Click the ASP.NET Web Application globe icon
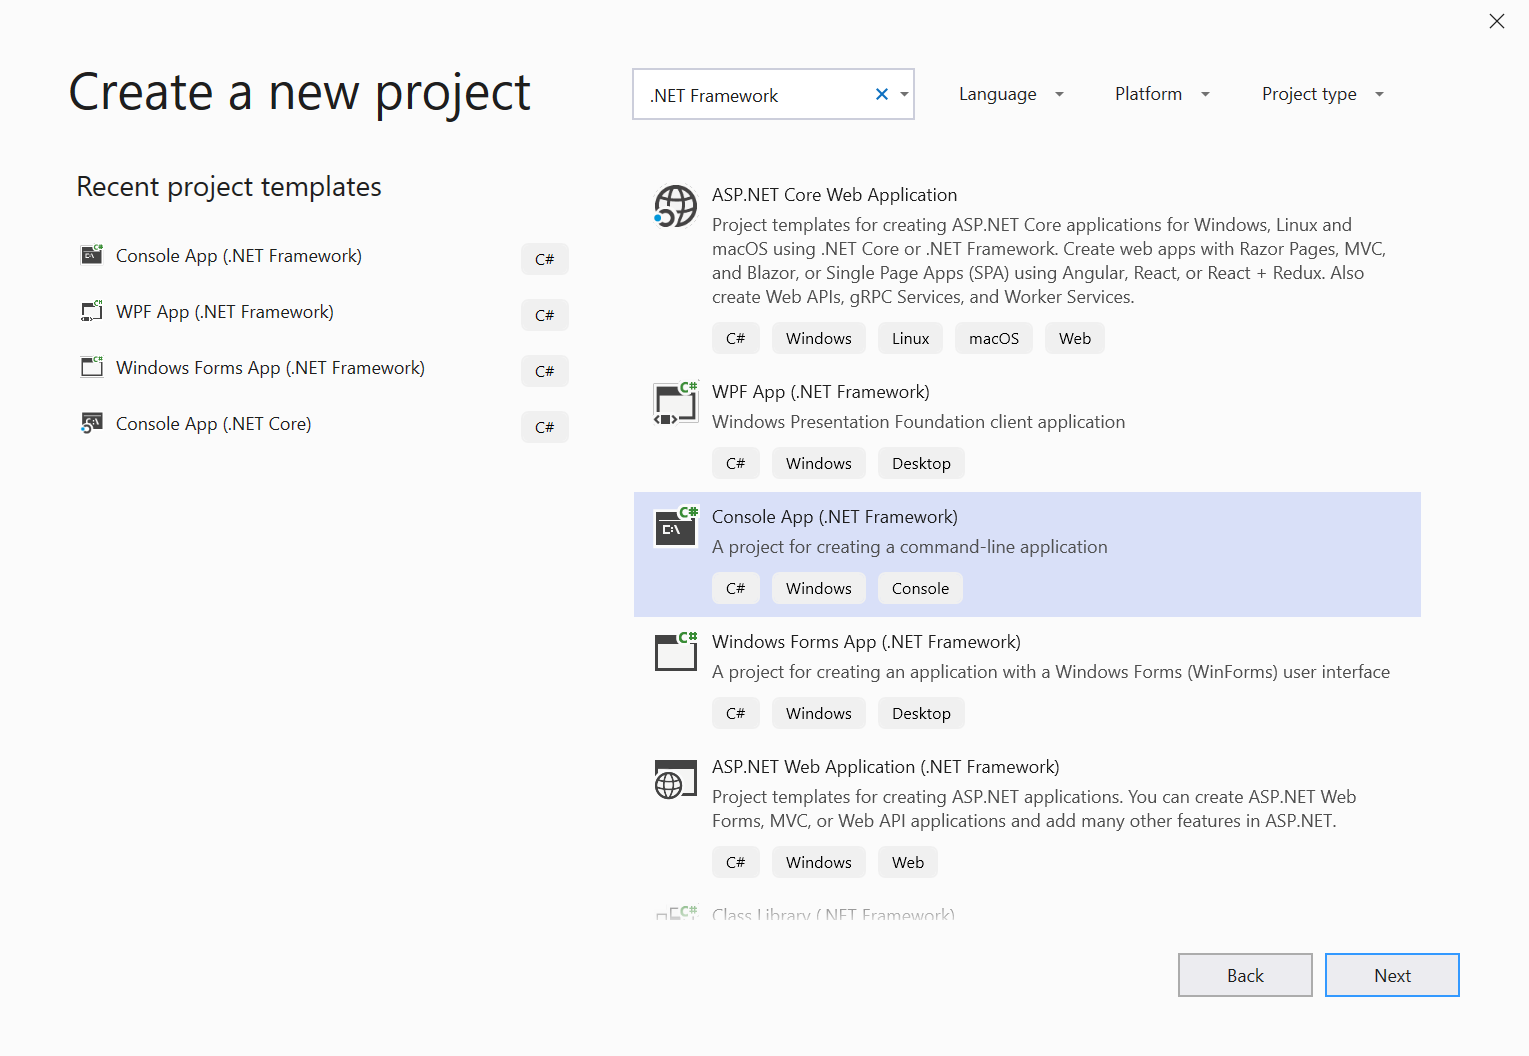 (x=675, y=779)
